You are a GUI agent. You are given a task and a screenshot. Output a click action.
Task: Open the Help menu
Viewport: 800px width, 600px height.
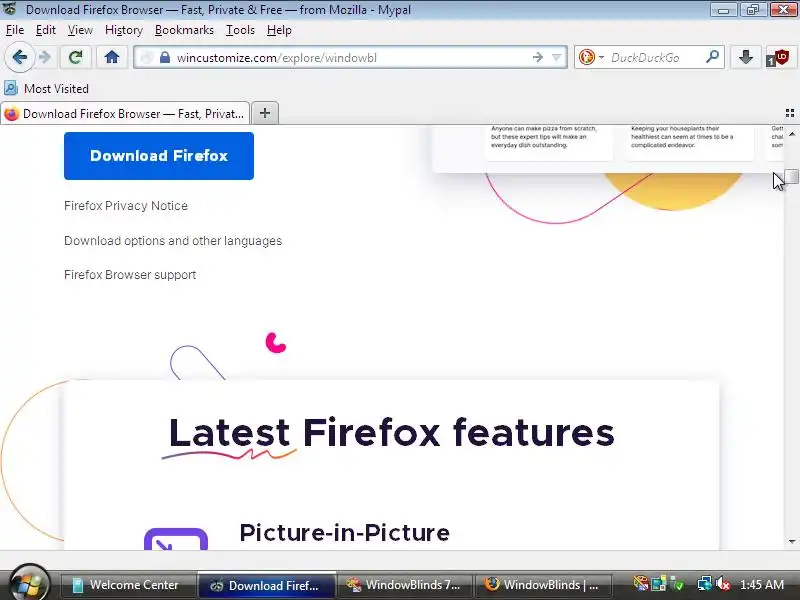[279, 30]
